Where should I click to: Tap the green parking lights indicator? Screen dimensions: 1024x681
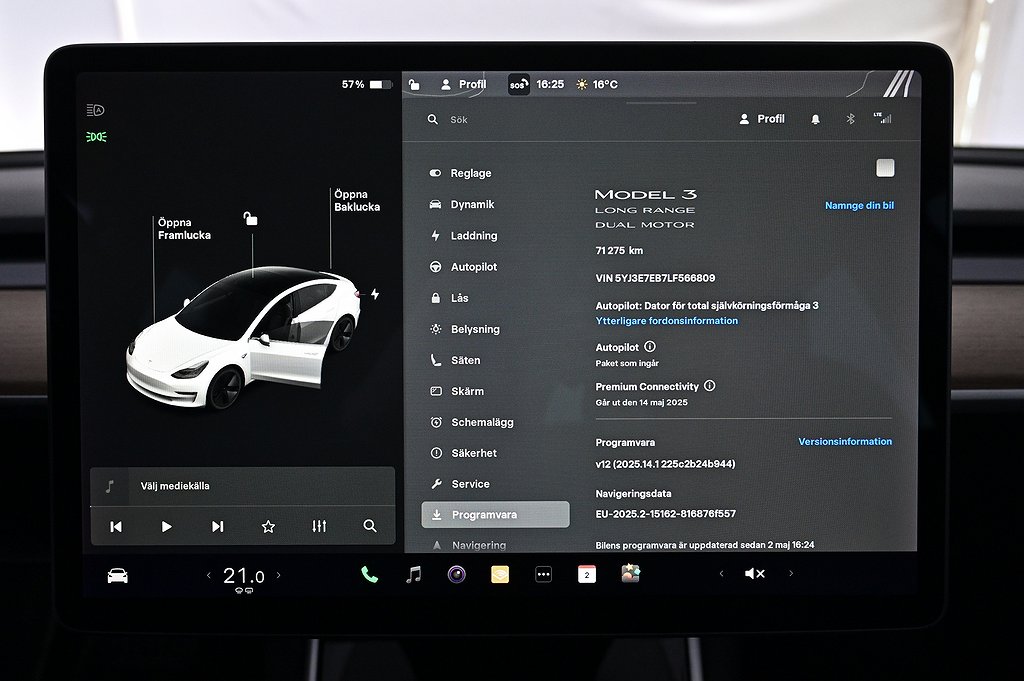(x=96, y=136)
